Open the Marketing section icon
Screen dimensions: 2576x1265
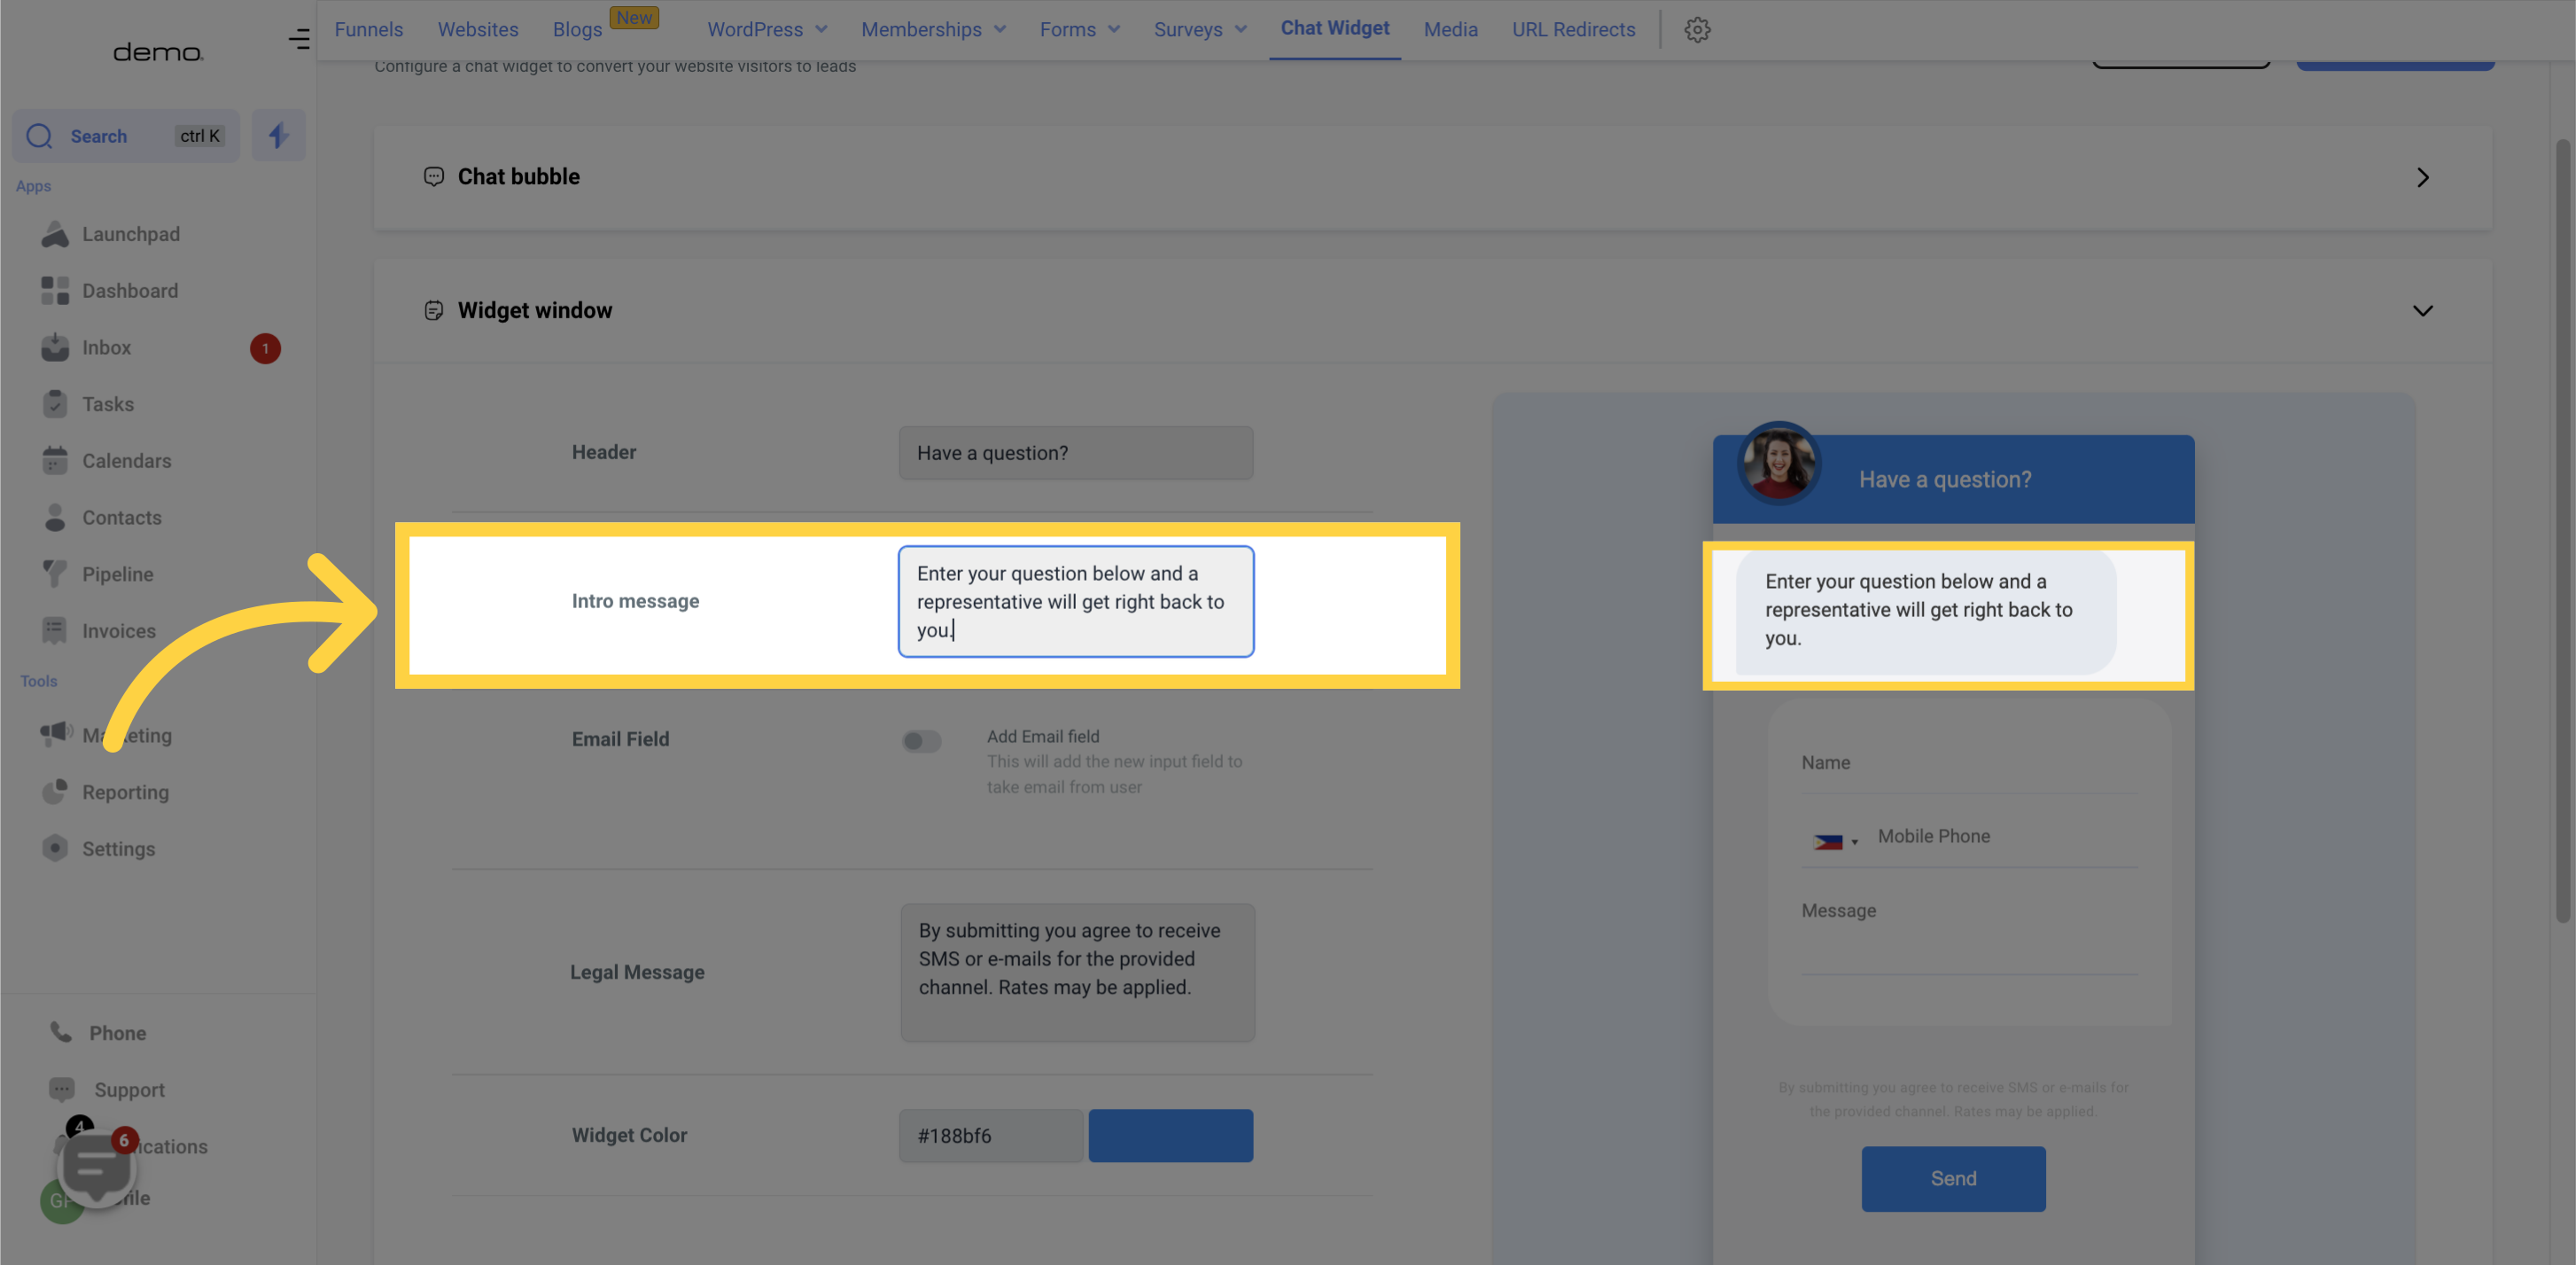click(54, 736)
